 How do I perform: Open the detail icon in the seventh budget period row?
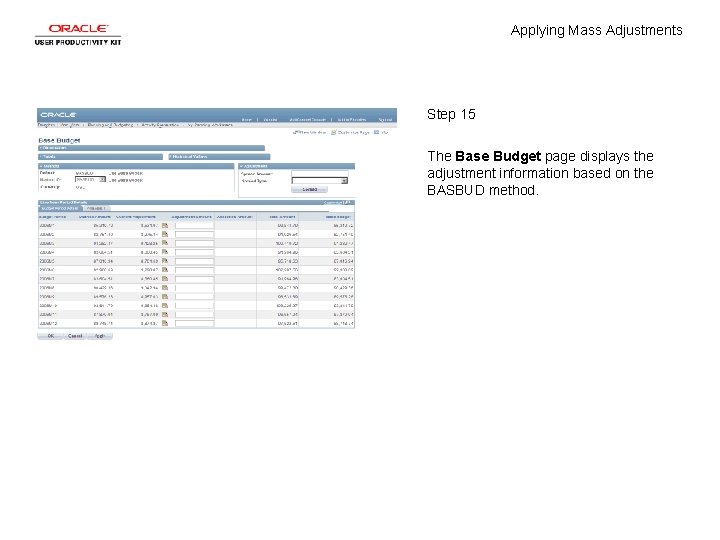tap(165, 279)
